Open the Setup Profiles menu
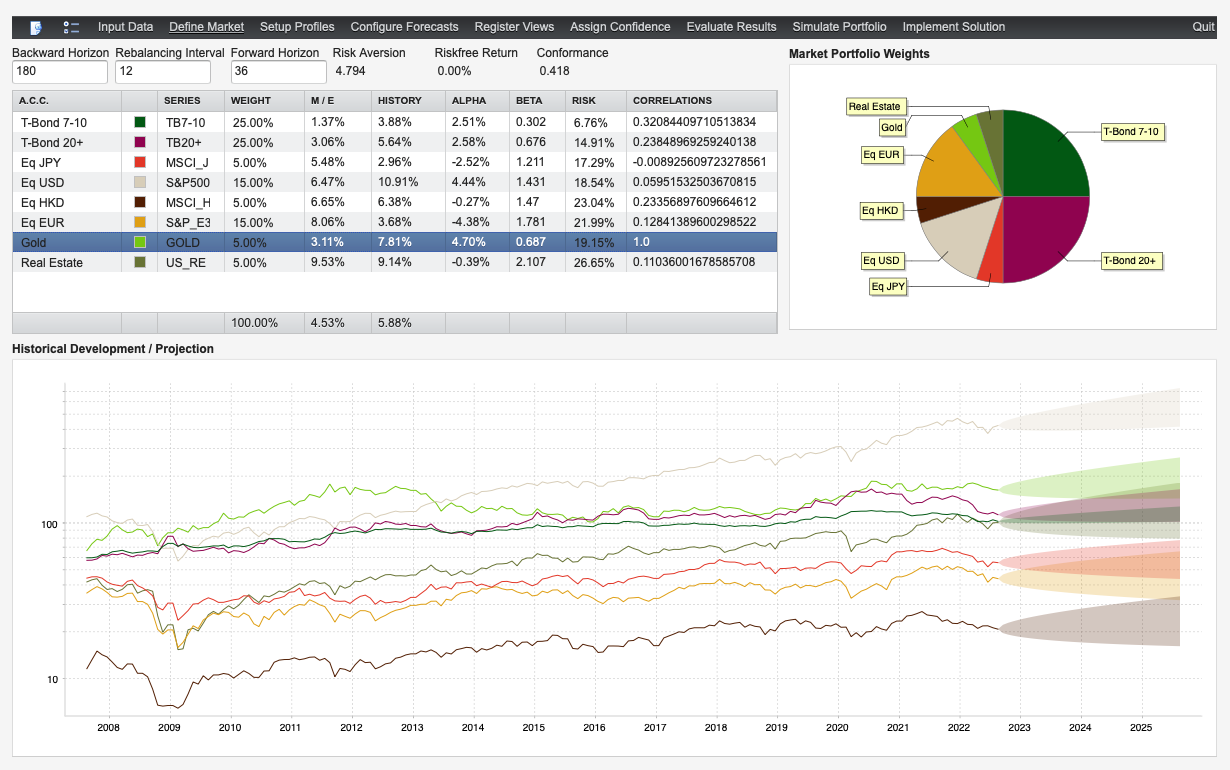The image size is (1230, 770). pos(297,27)
